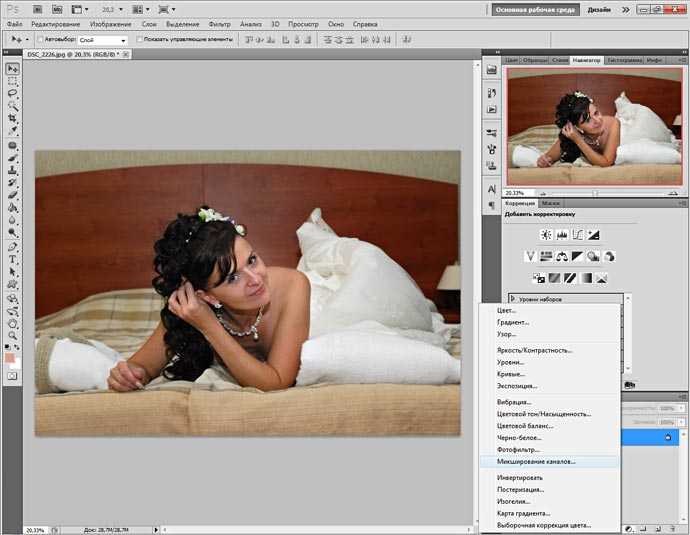Screen dimensions: 690x535
Task: Select the Quick Selection tool
Action: pyautogui.click(x=12, y=106)
